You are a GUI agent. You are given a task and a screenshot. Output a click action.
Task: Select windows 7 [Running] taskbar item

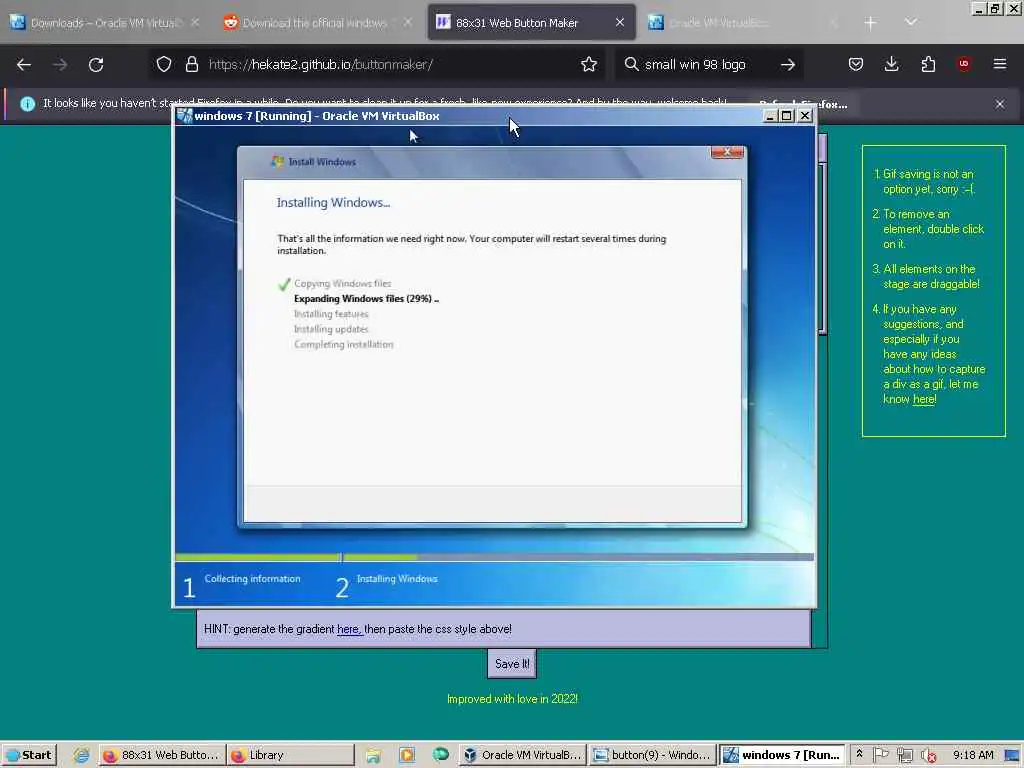[782, 755]
